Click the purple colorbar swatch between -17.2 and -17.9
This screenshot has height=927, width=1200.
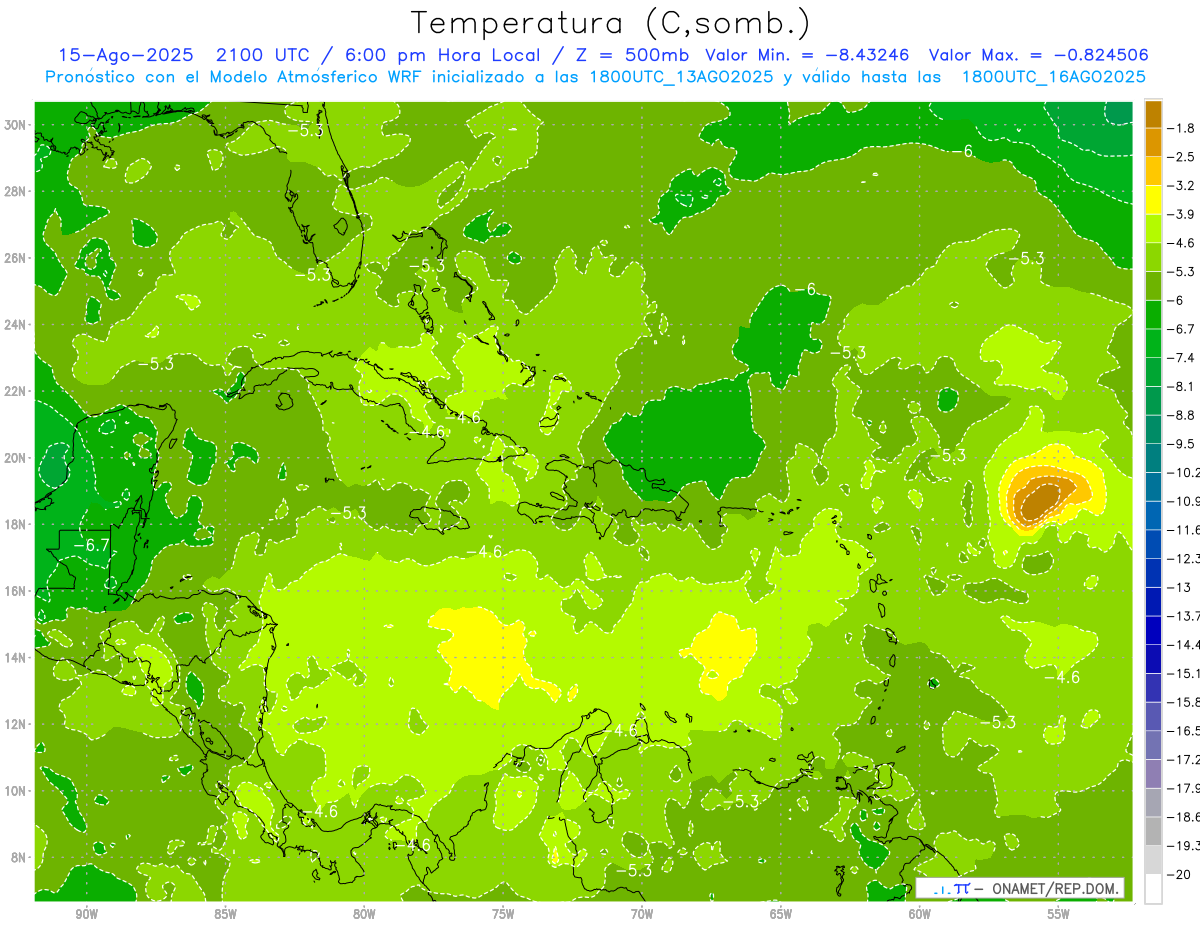[1153, 774]
